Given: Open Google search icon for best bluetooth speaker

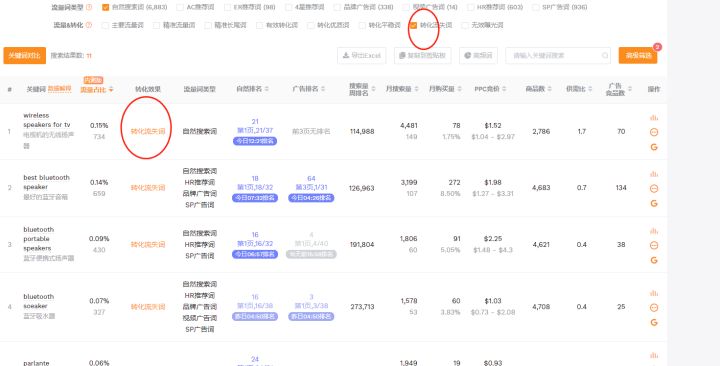Looking at the screenshot, I should 654,203.
